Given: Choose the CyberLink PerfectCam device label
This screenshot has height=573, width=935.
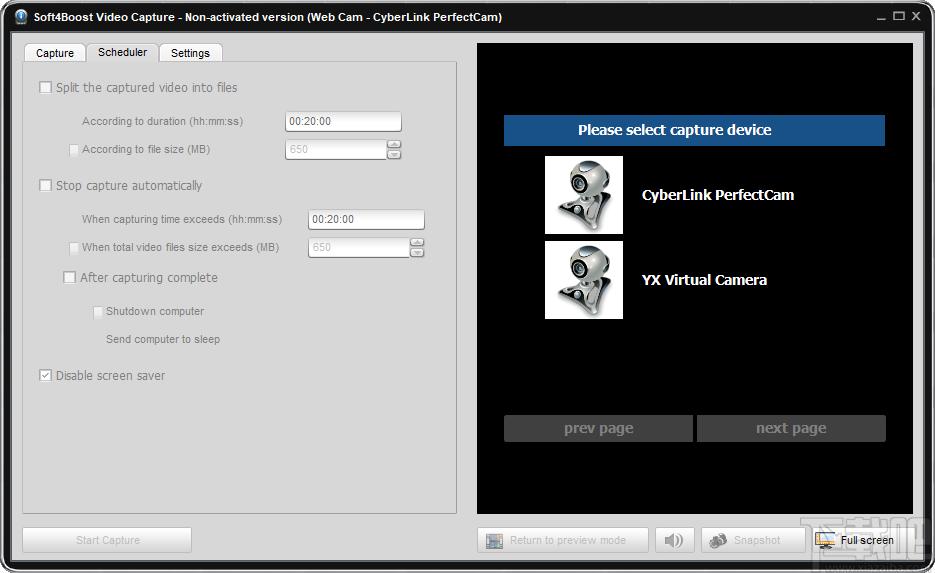Looking at the screenshot, I should [717, 195].
